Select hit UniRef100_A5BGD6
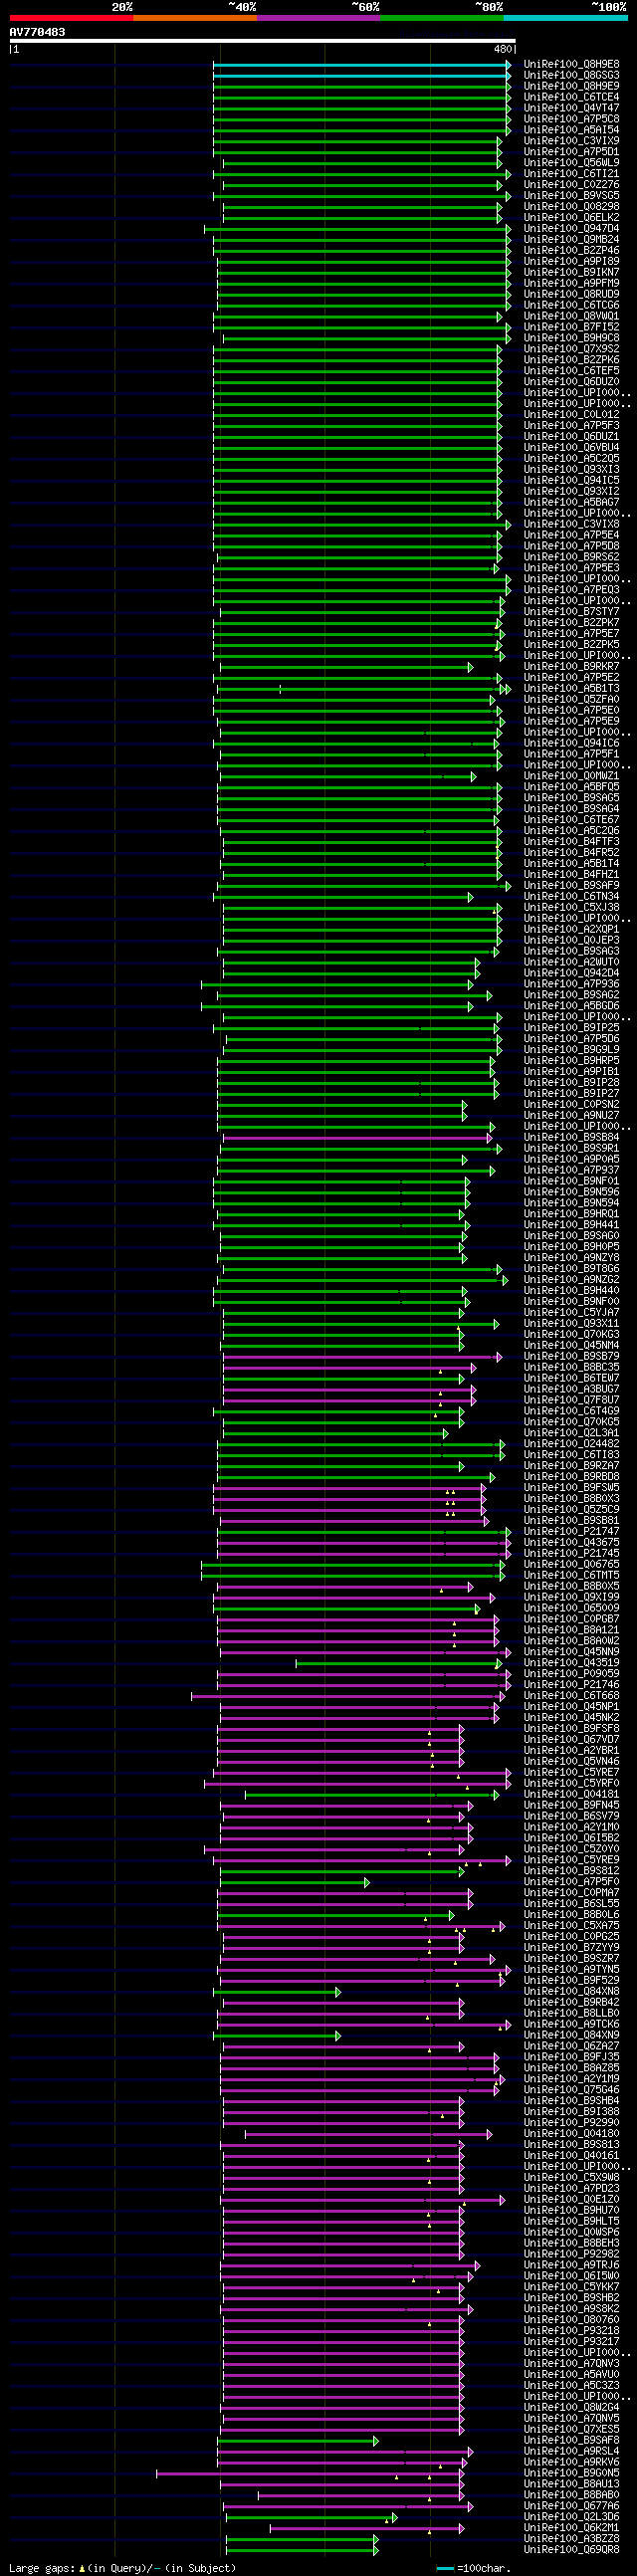 pos(571,1006)
